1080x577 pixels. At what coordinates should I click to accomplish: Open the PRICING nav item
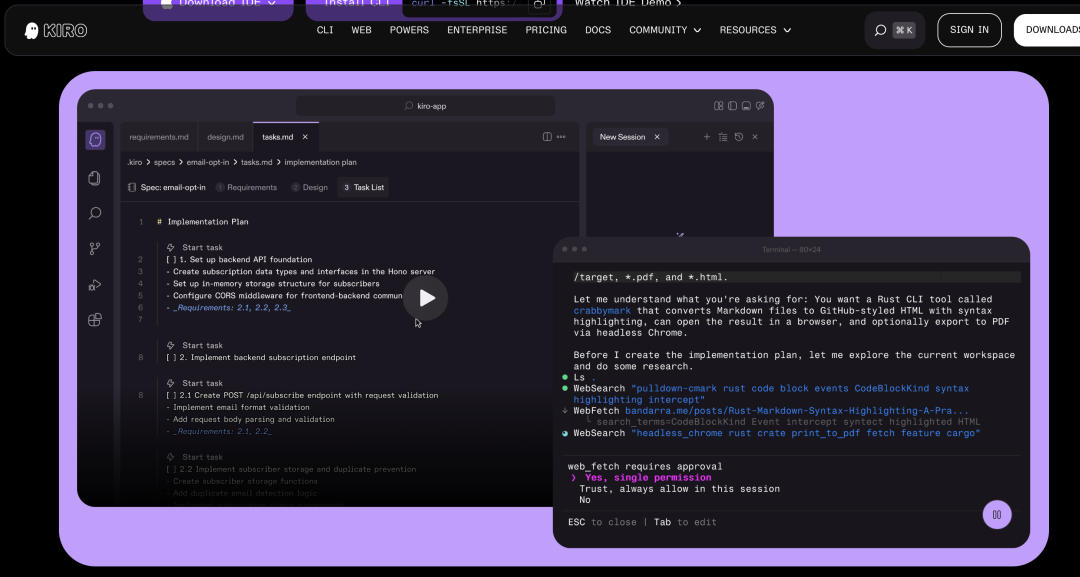(x=546, y=30)
